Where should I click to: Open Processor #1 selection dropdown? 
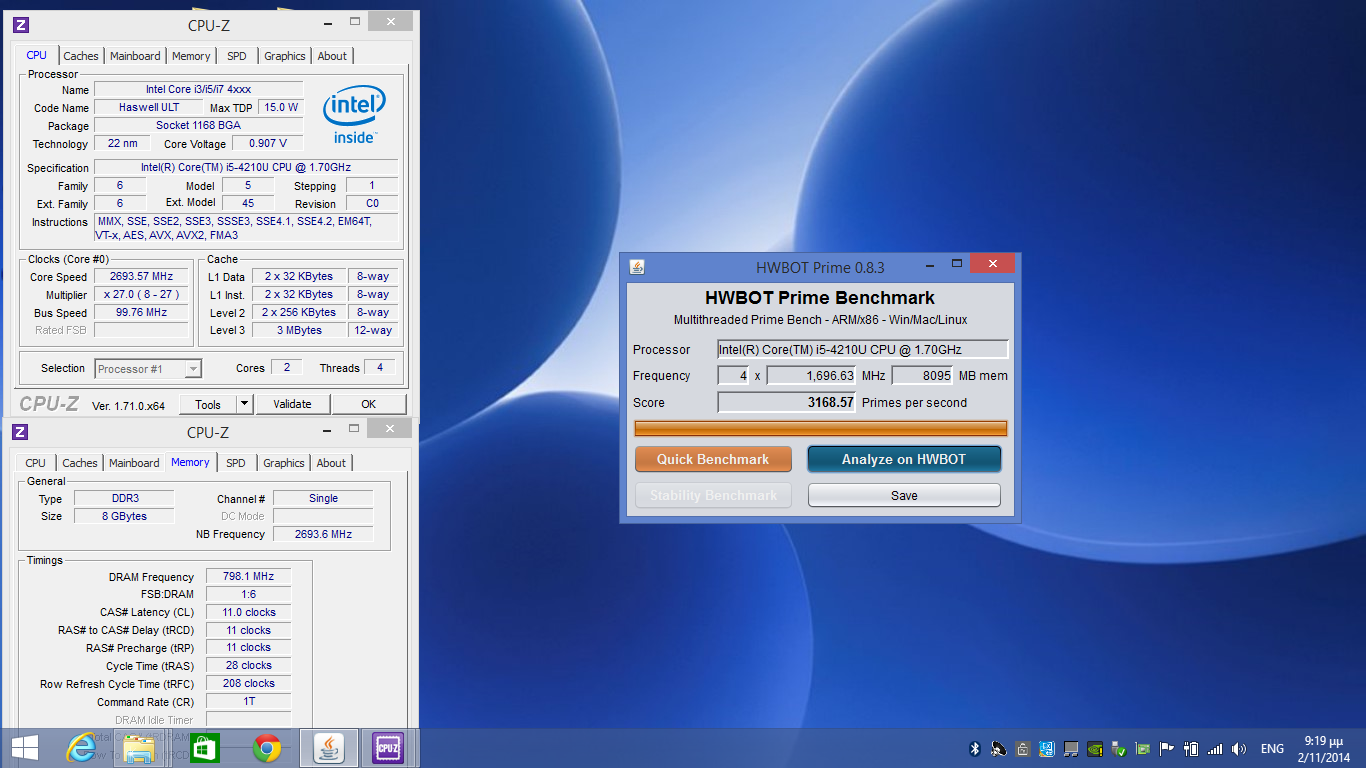pyautogui.click(x=148, y=369)
